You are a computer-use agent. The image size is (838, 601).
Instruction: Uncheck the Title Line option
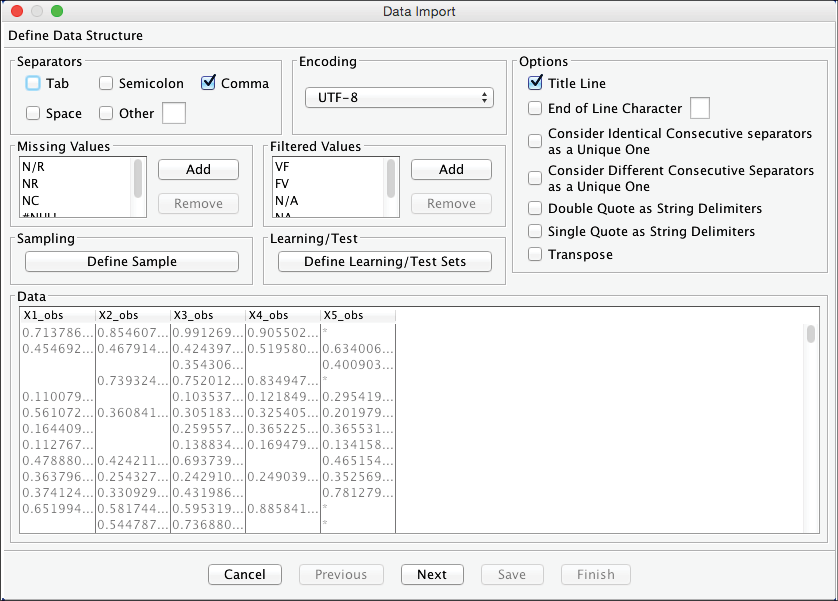pyautogui.click(x=535, y=84)
